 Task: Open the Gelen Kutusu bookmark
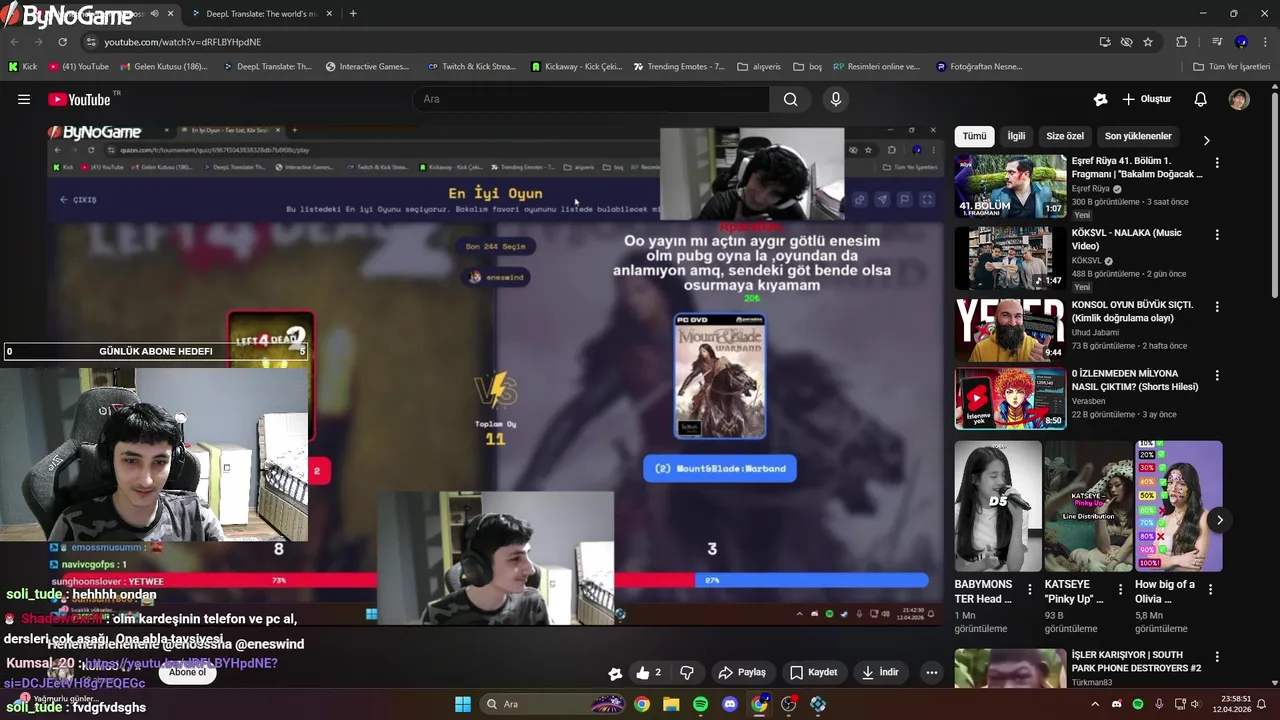(x=164, y=67)
